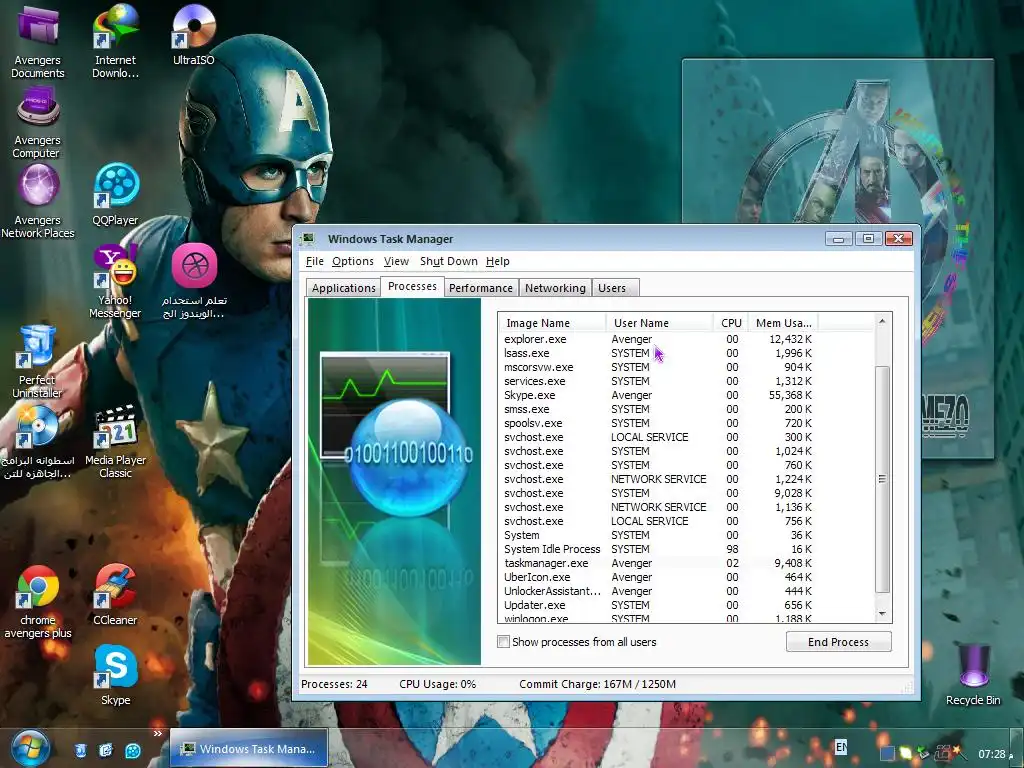Switch to the Performance tab
The width and height of the screenshot is (1024, 768).
point(481,288)
